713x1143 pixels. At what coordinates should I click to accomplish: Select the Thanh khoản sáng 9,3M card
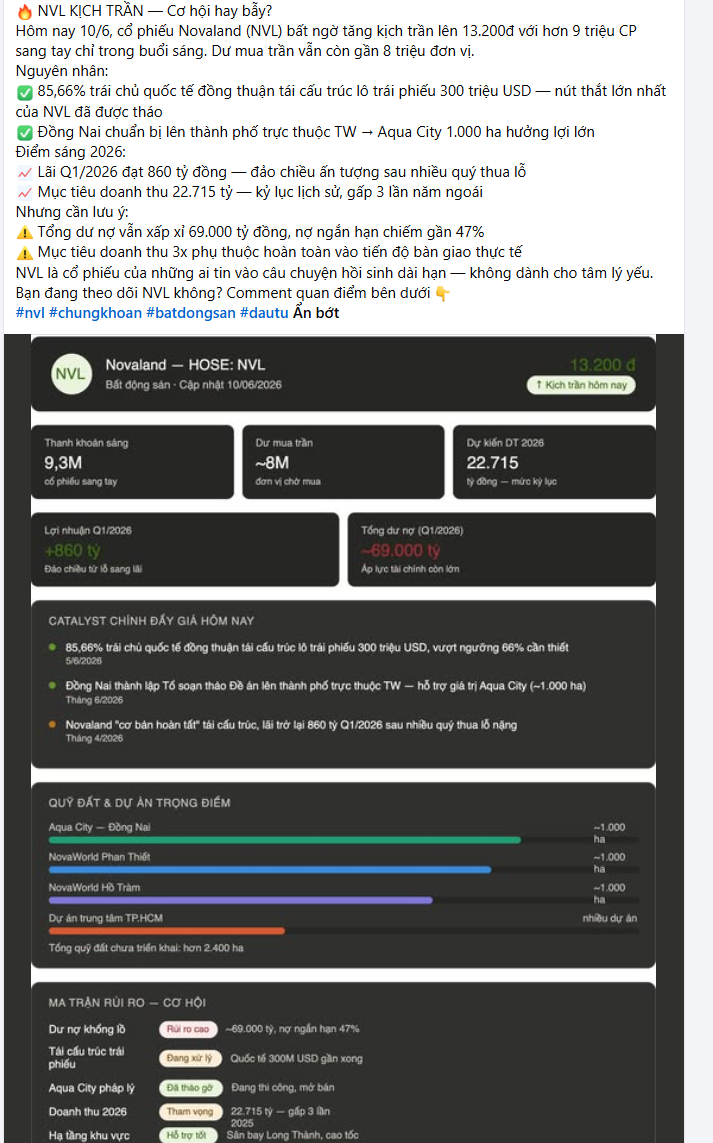pos(132,462)
